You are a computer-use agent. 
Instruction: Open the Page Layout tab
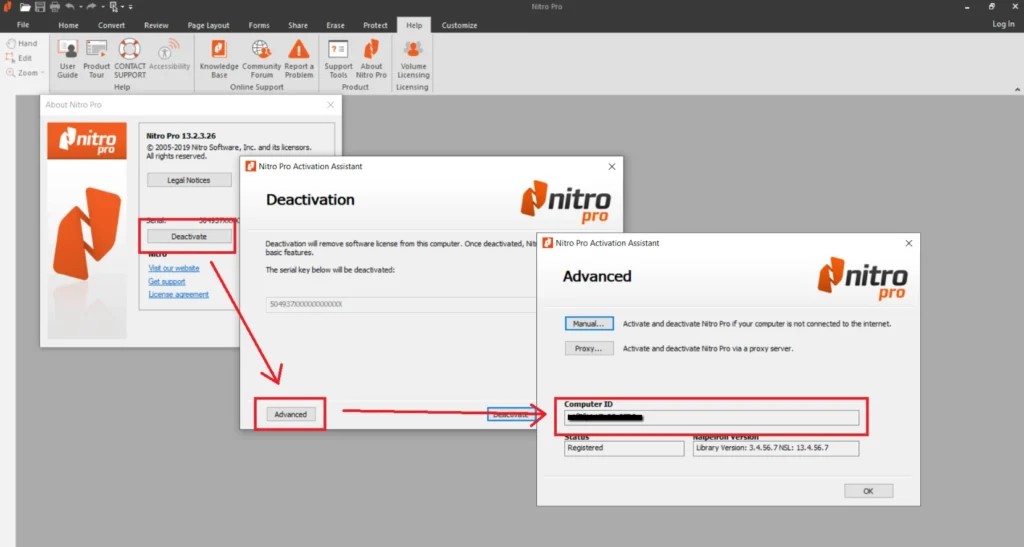pos(208,25)
